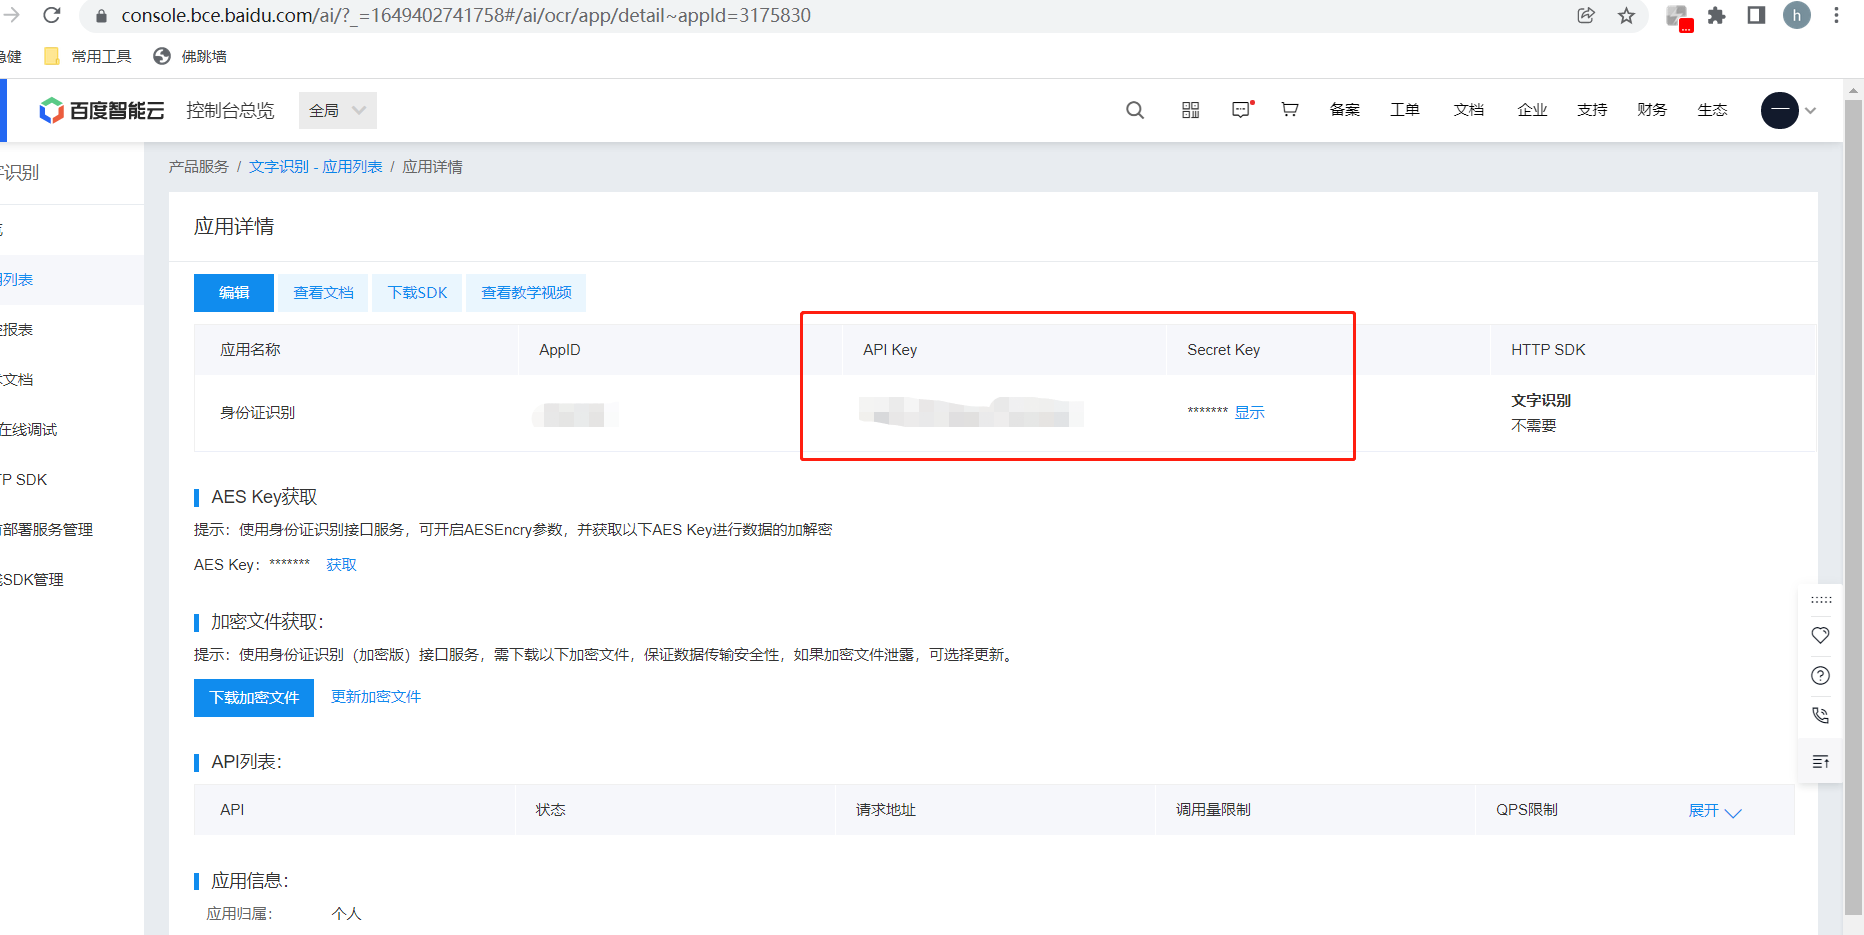1864x935 pixels.
Task: Open the 工单 menu
Action: (1405, 110)
